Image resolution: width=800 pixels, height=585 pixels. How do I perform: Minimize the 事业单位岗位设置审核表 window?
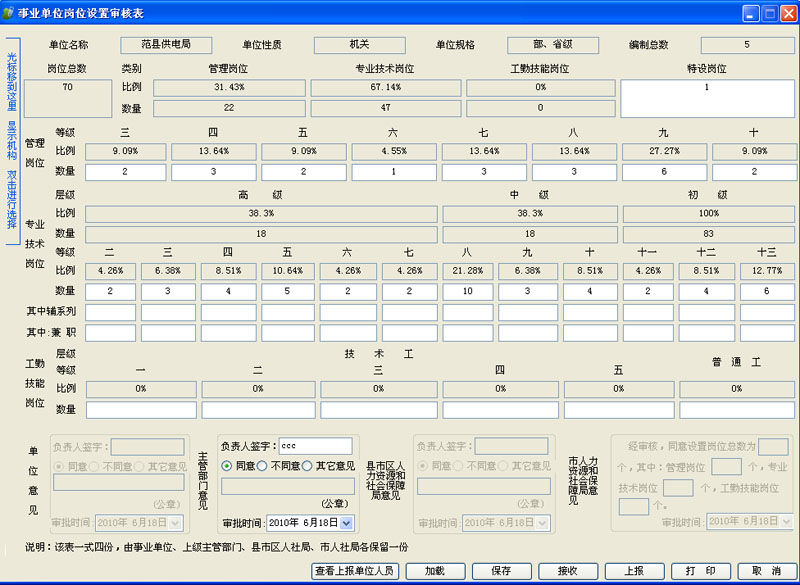tap(751, 13)
